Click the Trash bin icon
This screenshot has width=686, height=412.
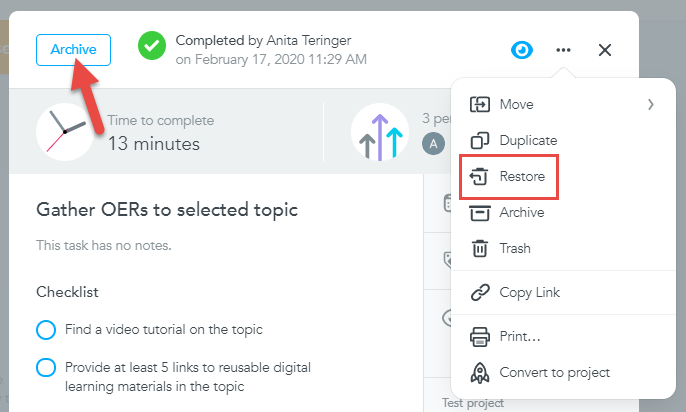coord(480,248)
